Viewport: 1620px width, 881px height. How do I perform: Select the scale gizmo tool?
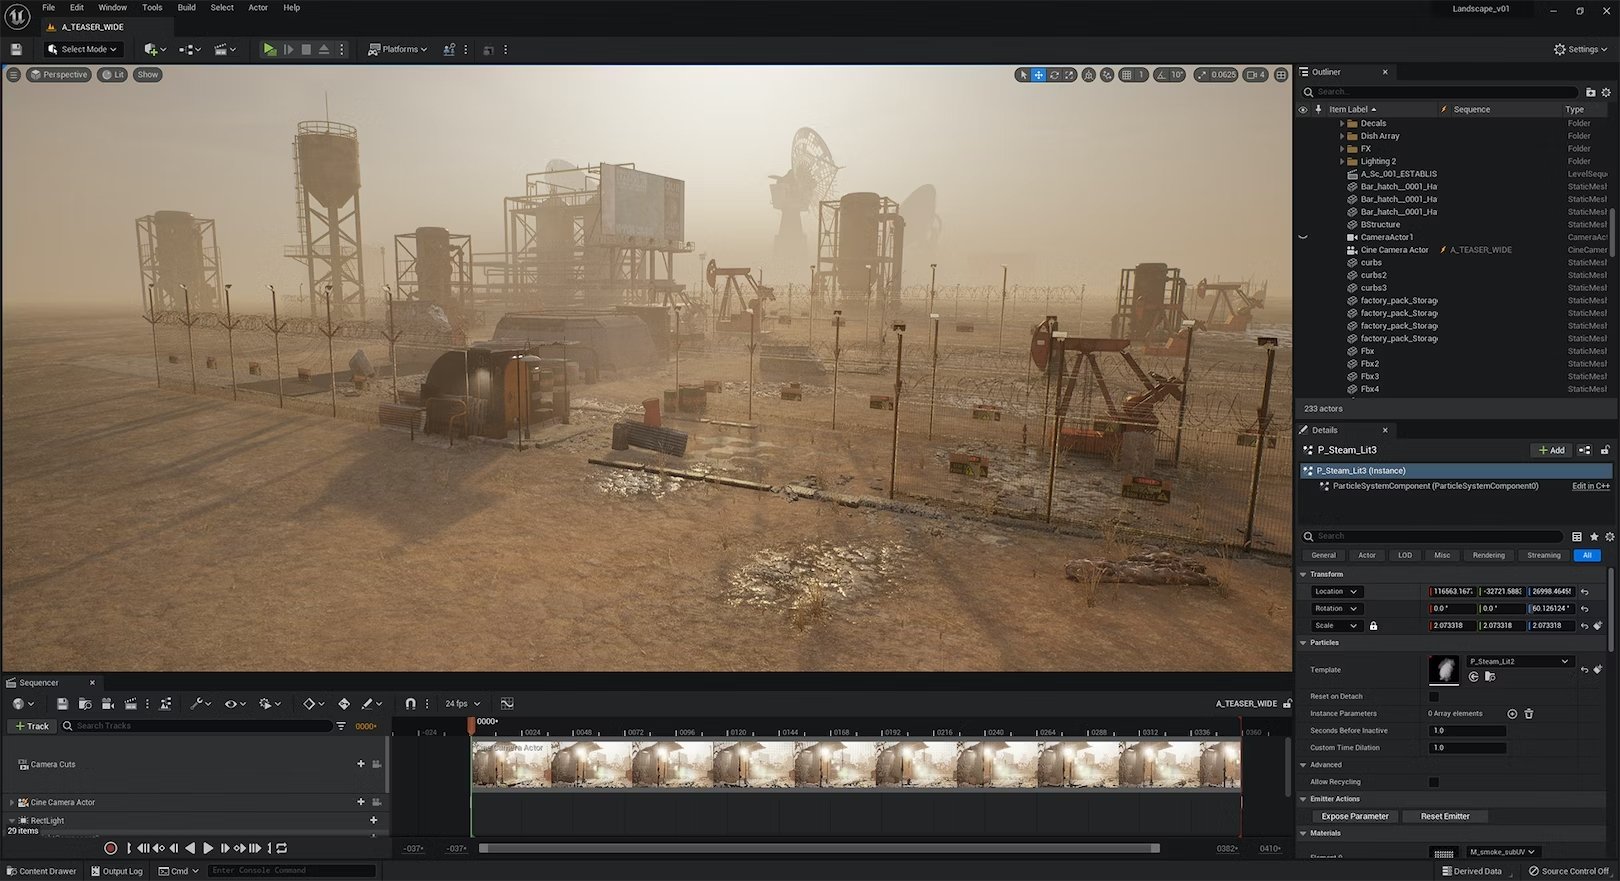click(x=1069, y=75)
